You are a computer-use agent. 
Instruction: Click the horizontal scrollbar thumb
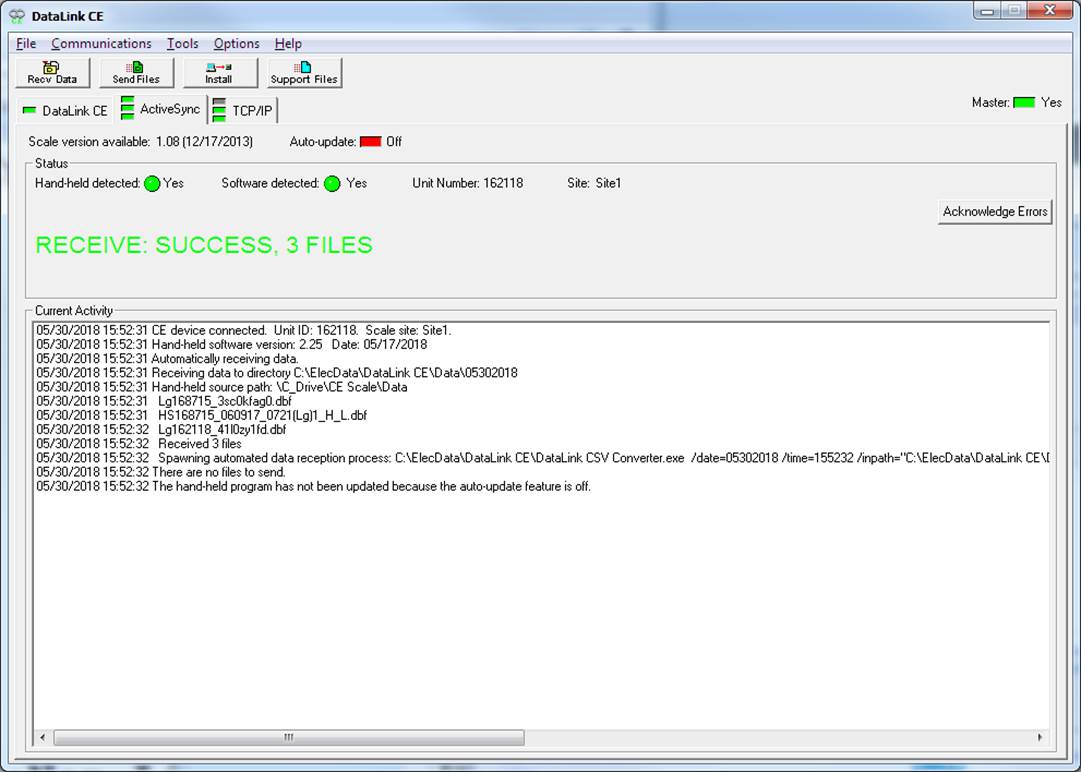288,738
